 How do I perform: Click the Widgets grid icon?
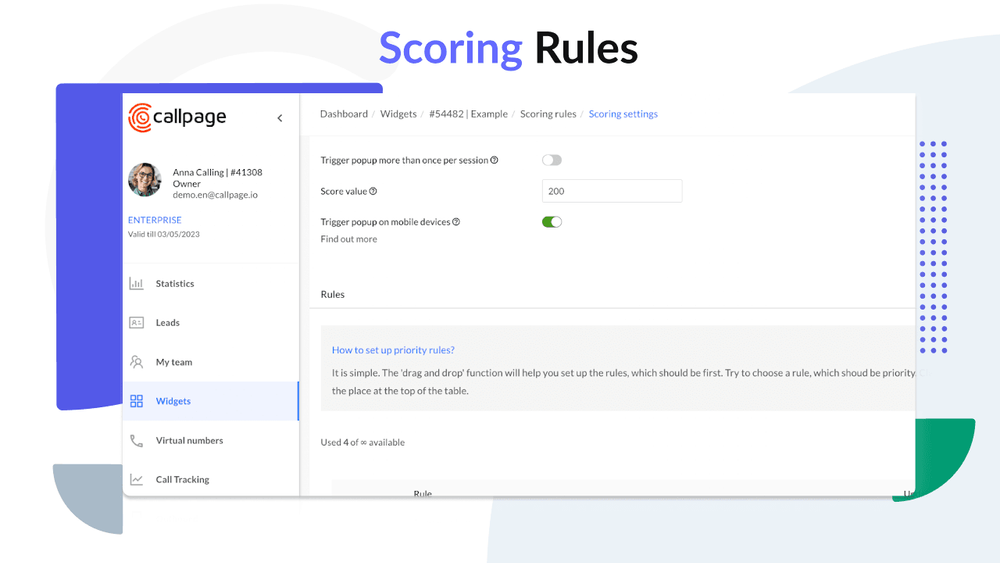pos(136,401)
